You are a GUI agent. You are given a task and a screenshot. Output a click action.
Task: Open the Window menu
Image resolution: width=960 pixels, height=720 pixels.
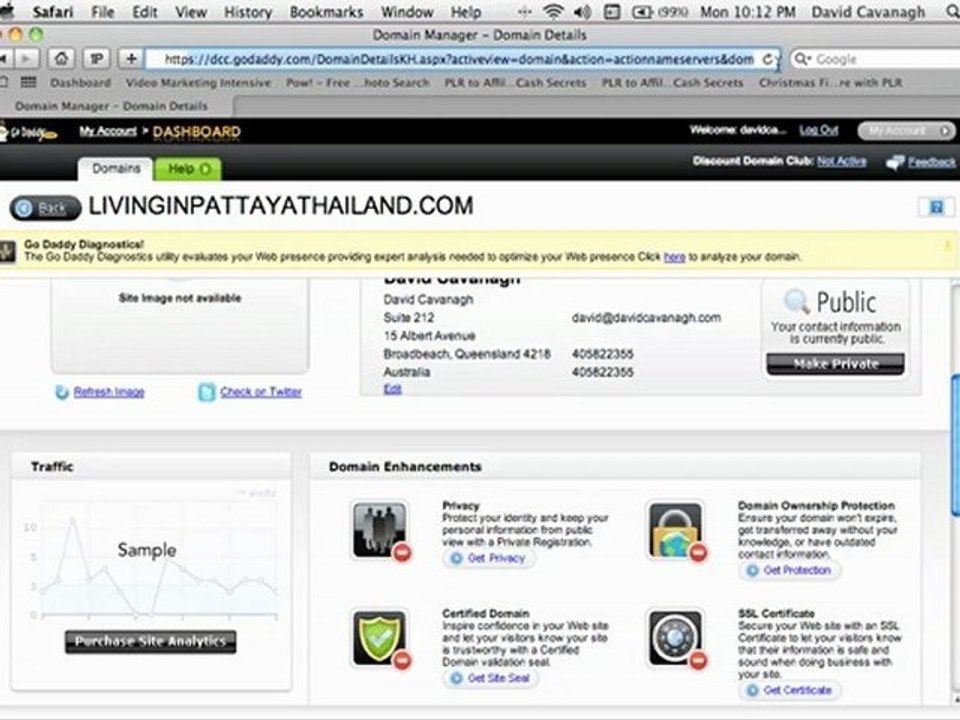(407, 12)
